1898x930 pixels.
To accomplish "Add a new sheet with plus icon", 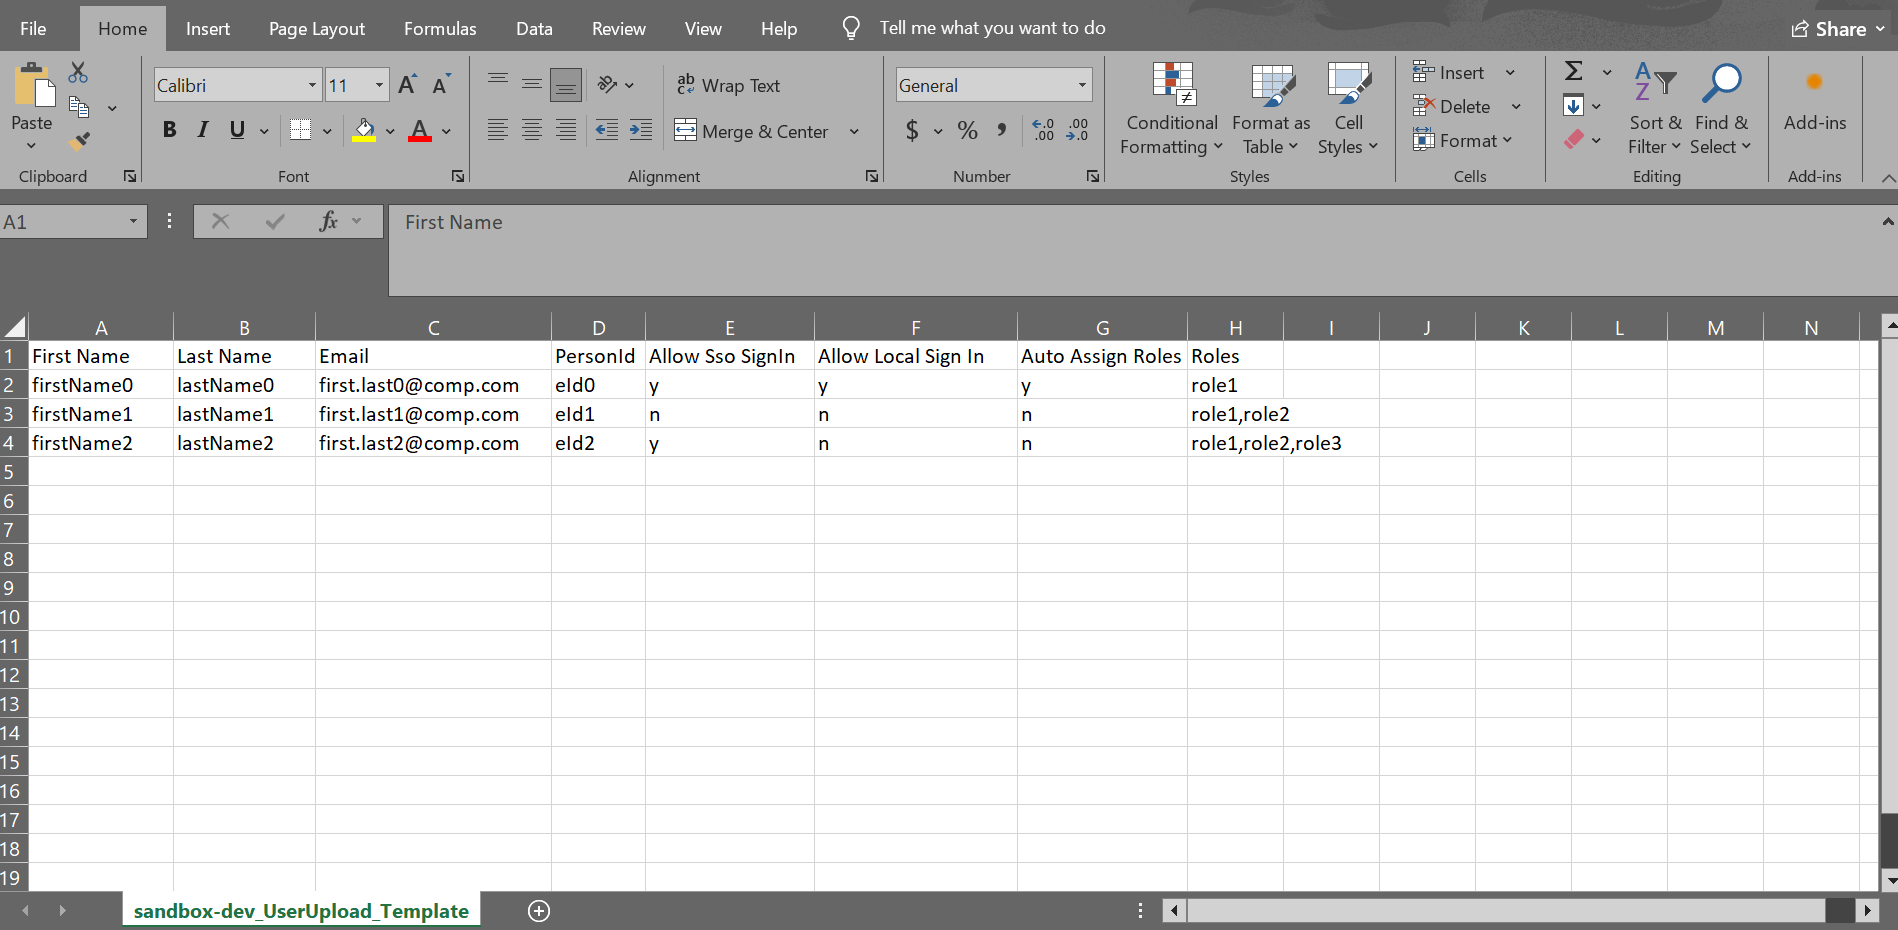I will (539, 910).
